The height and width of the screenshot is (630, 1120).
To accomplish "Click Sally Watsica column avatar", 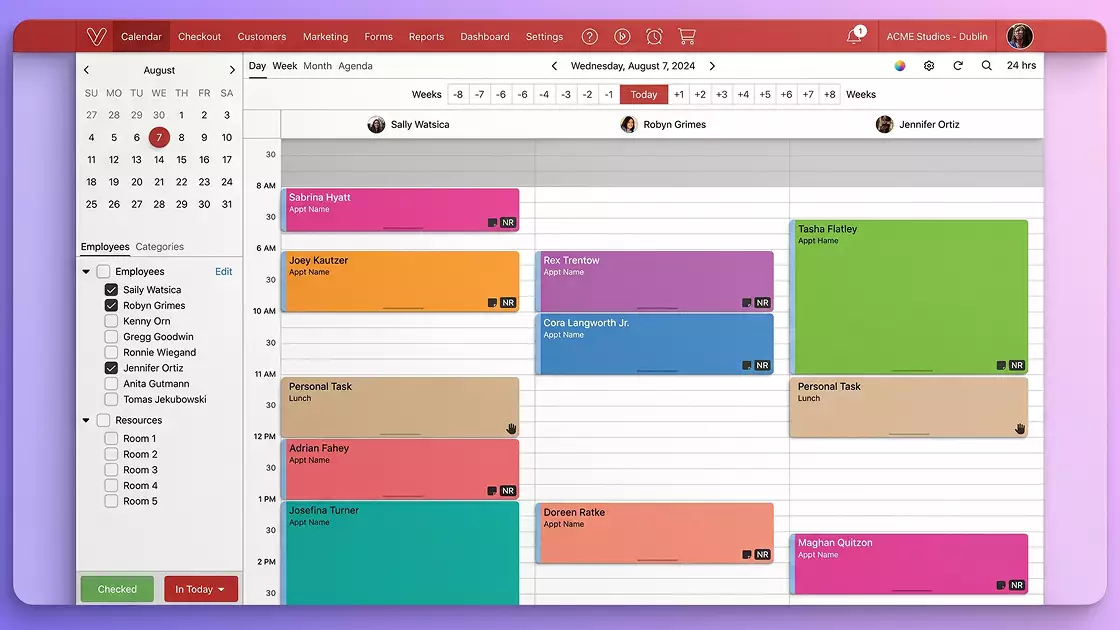I will (x=376, y=124).
